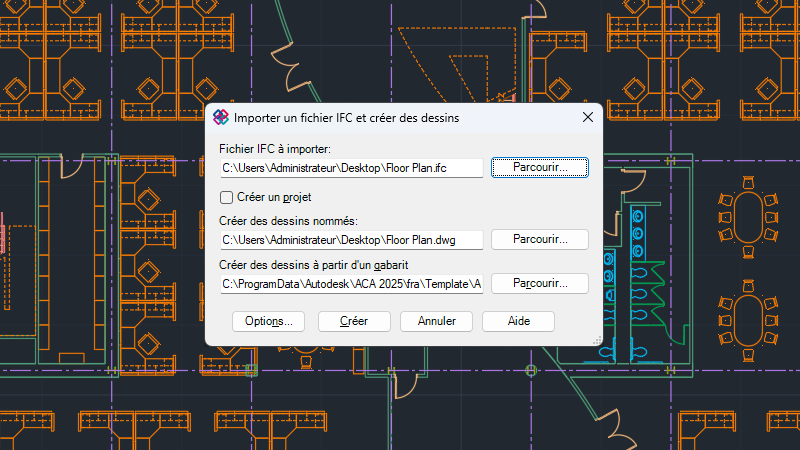
Task: Tick the Créer un projet checkbox
Action: (226, 197)
